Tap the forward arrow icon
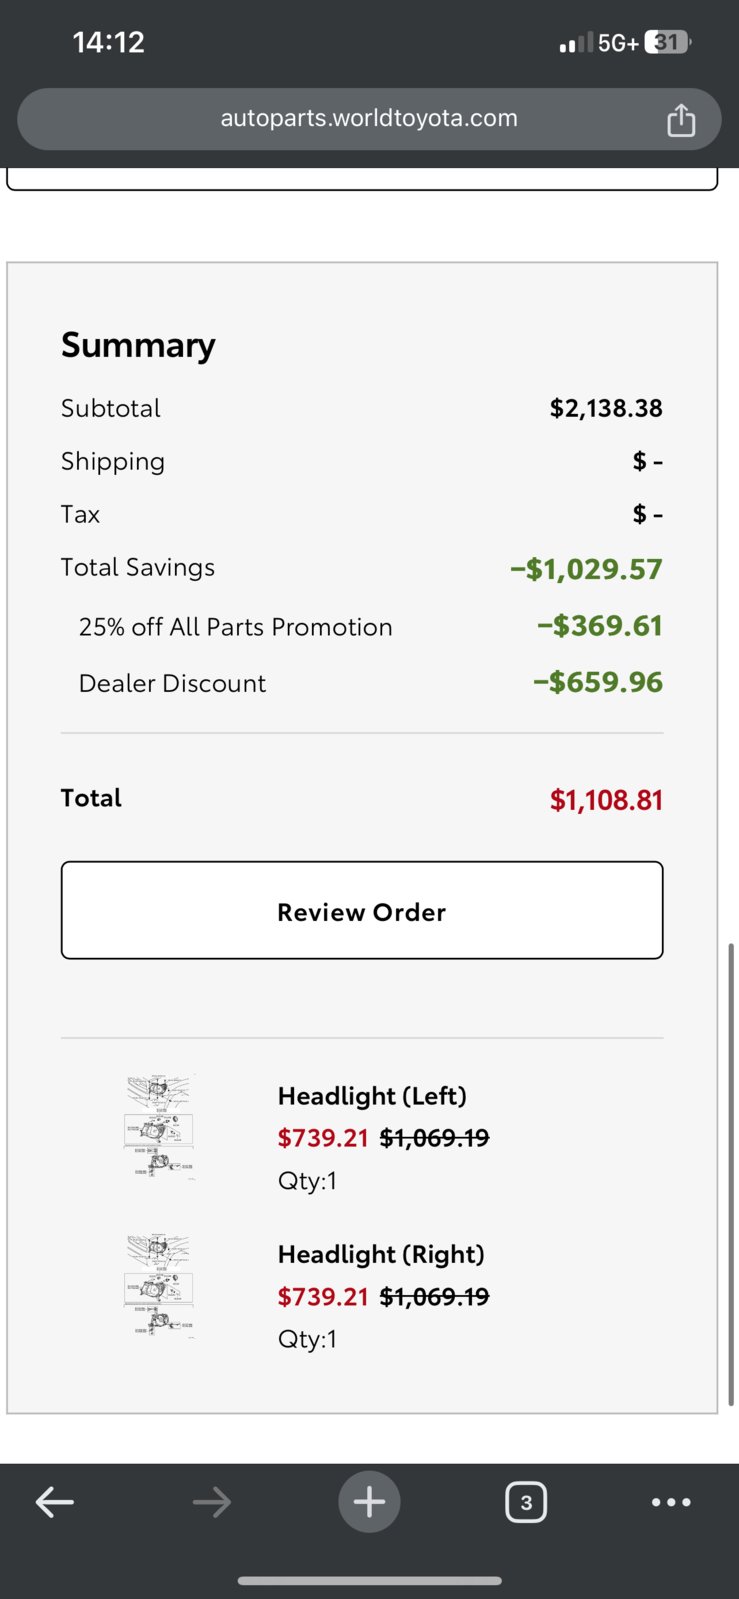 point(212,1501)
